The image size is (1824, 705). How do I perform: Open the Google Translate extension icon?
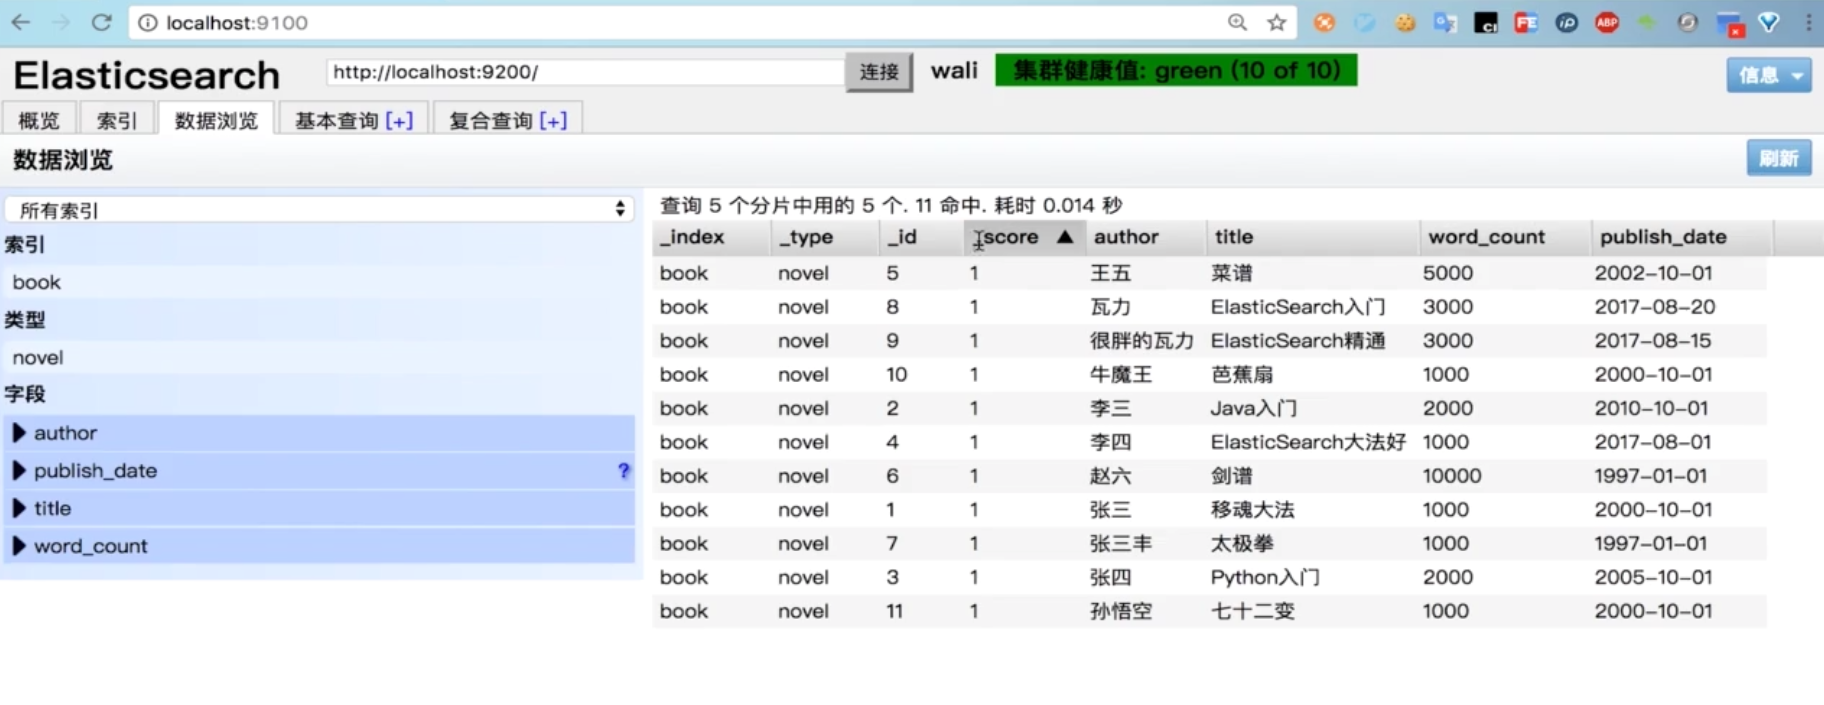[x=1445, y=22]
